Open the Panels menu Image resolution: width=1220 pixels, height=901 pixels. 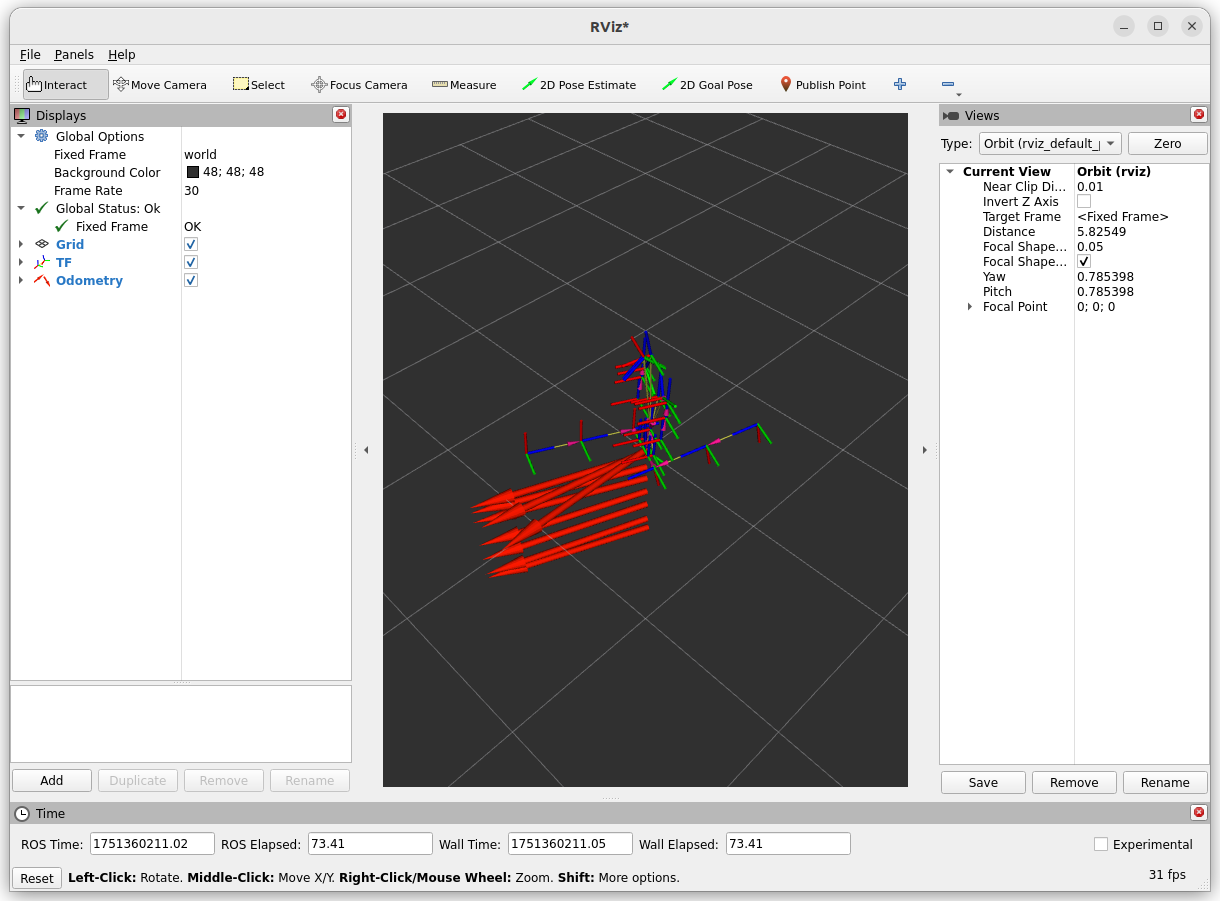click(74, 54)
